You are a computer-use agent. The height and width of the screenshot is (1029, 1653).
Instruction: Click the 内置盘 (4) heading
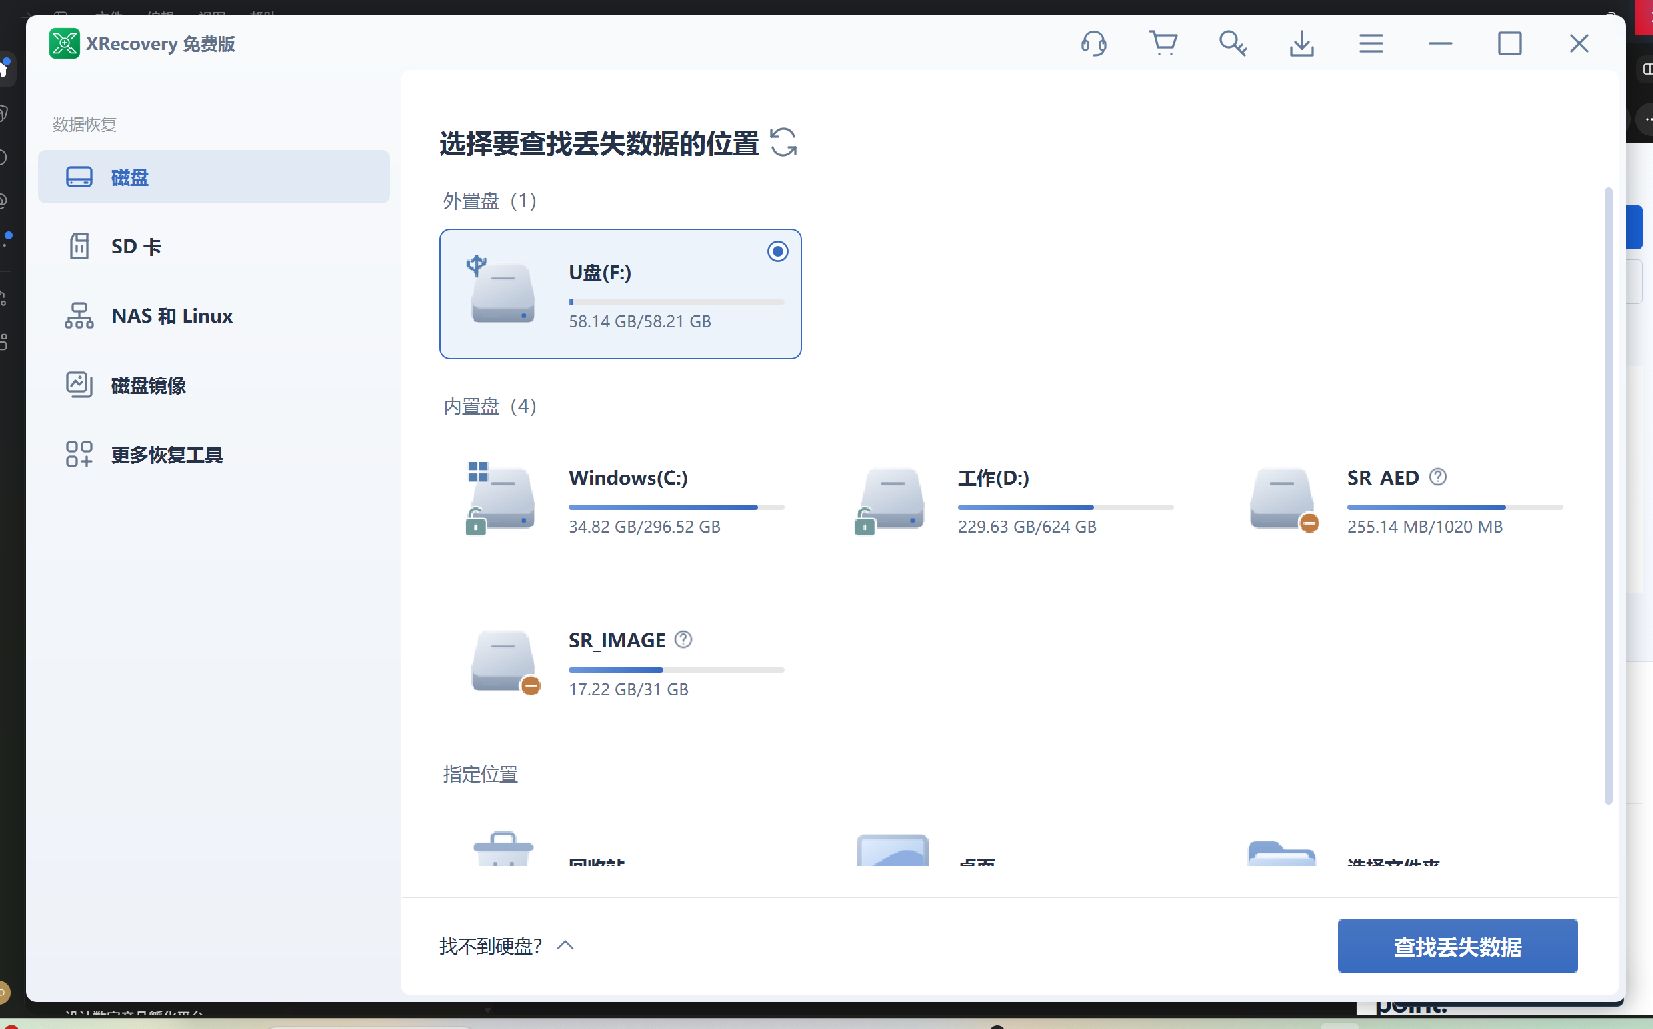click(x=490, y=406)
